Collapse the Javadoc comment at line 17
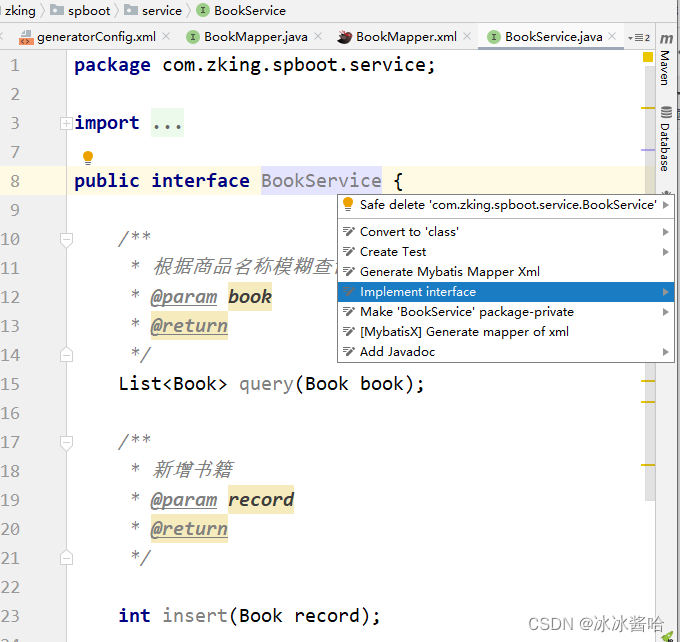Image resolution: width=680 pixels, height=642 pixels. click(x=66, y=443)
